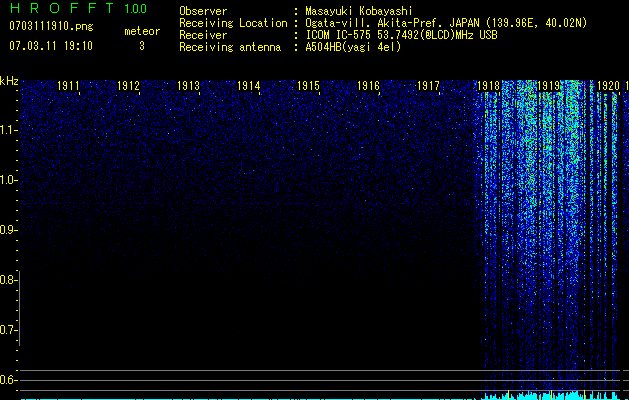Screen dimensions: 629x400
Task: Click the 1913 time marker
Action: pyautogui.click(x=188, y=86)
